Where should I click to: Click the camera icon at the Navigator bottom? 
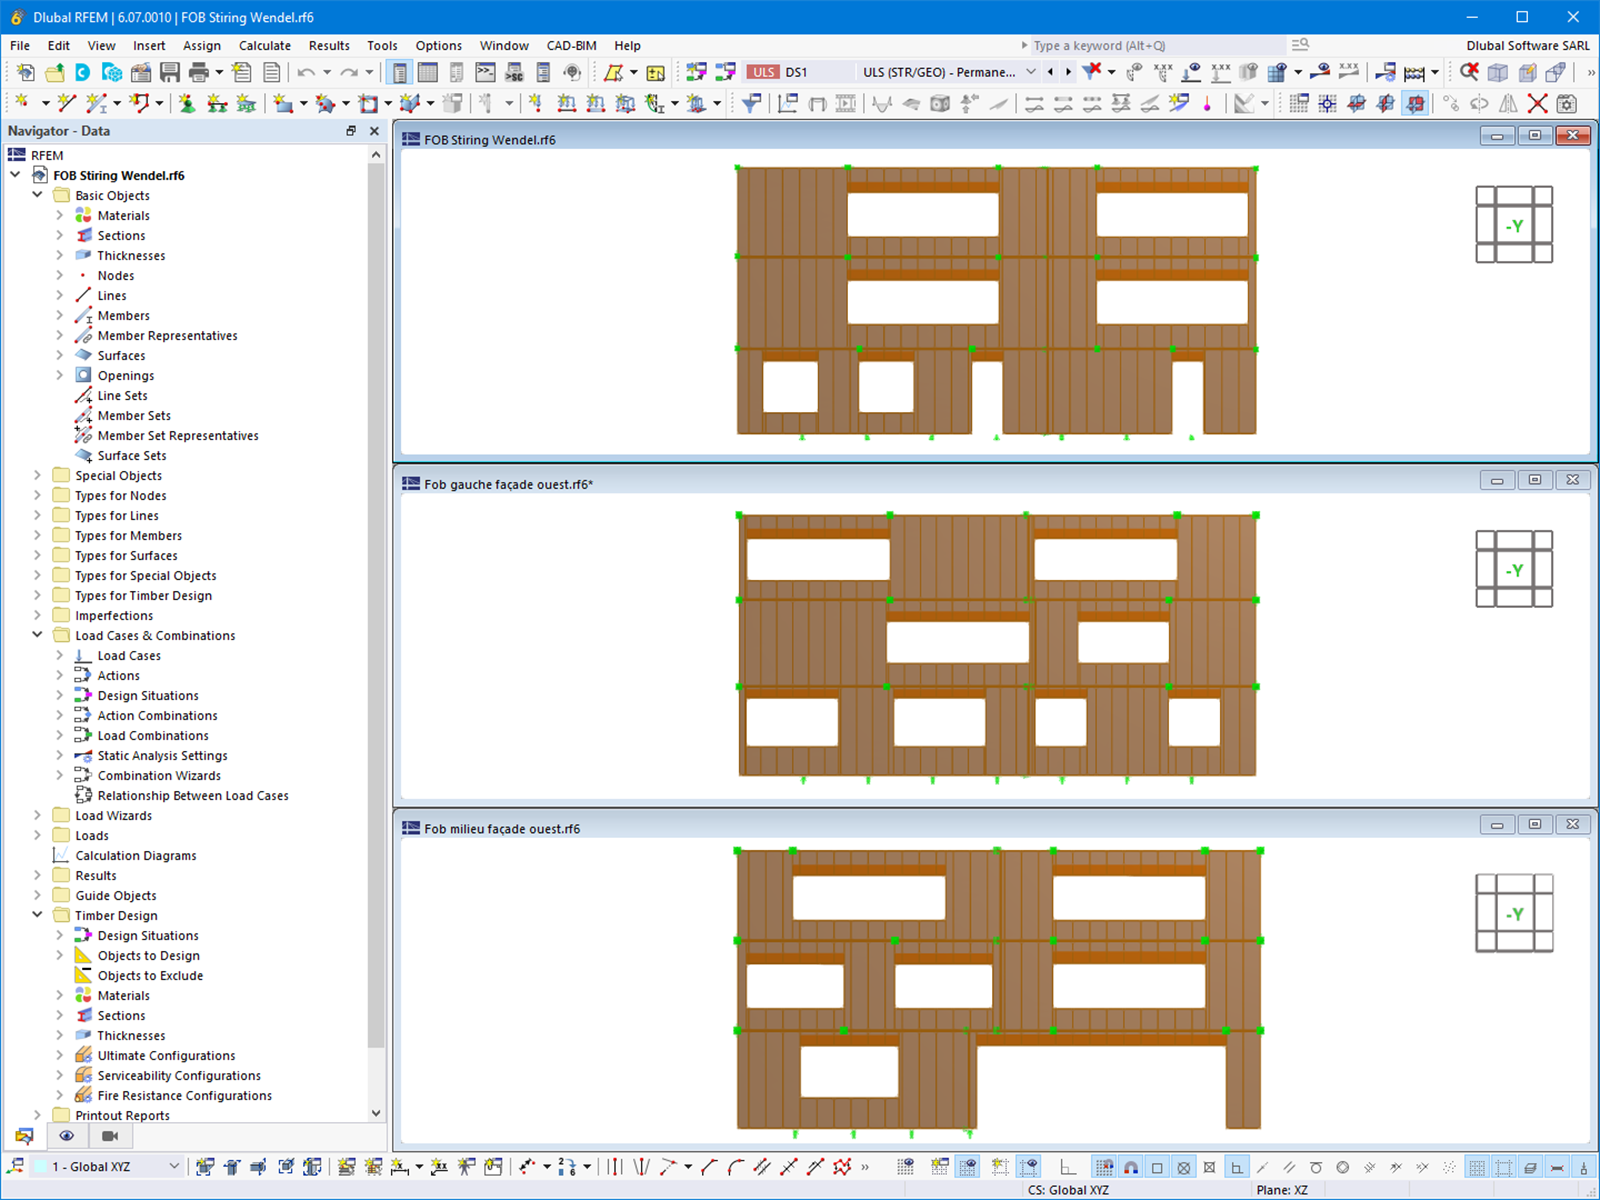tap(110, 1136)
